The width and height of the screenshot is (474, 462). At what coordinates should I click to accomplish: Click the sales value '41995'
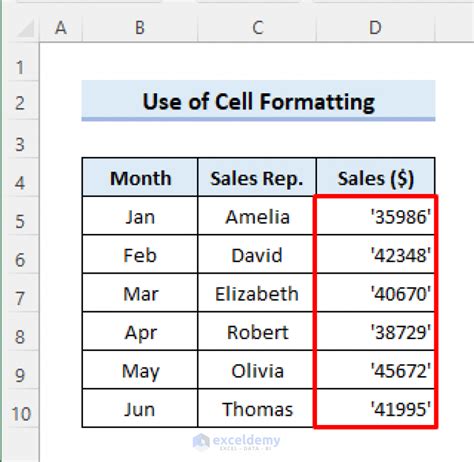(x=376, y=408)
